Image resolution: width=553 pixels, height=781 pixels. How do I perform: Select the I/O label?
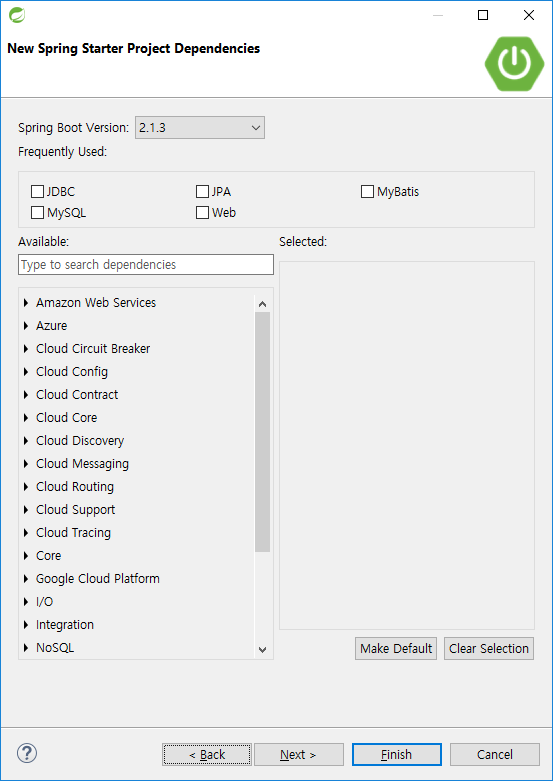click(44, 602)
